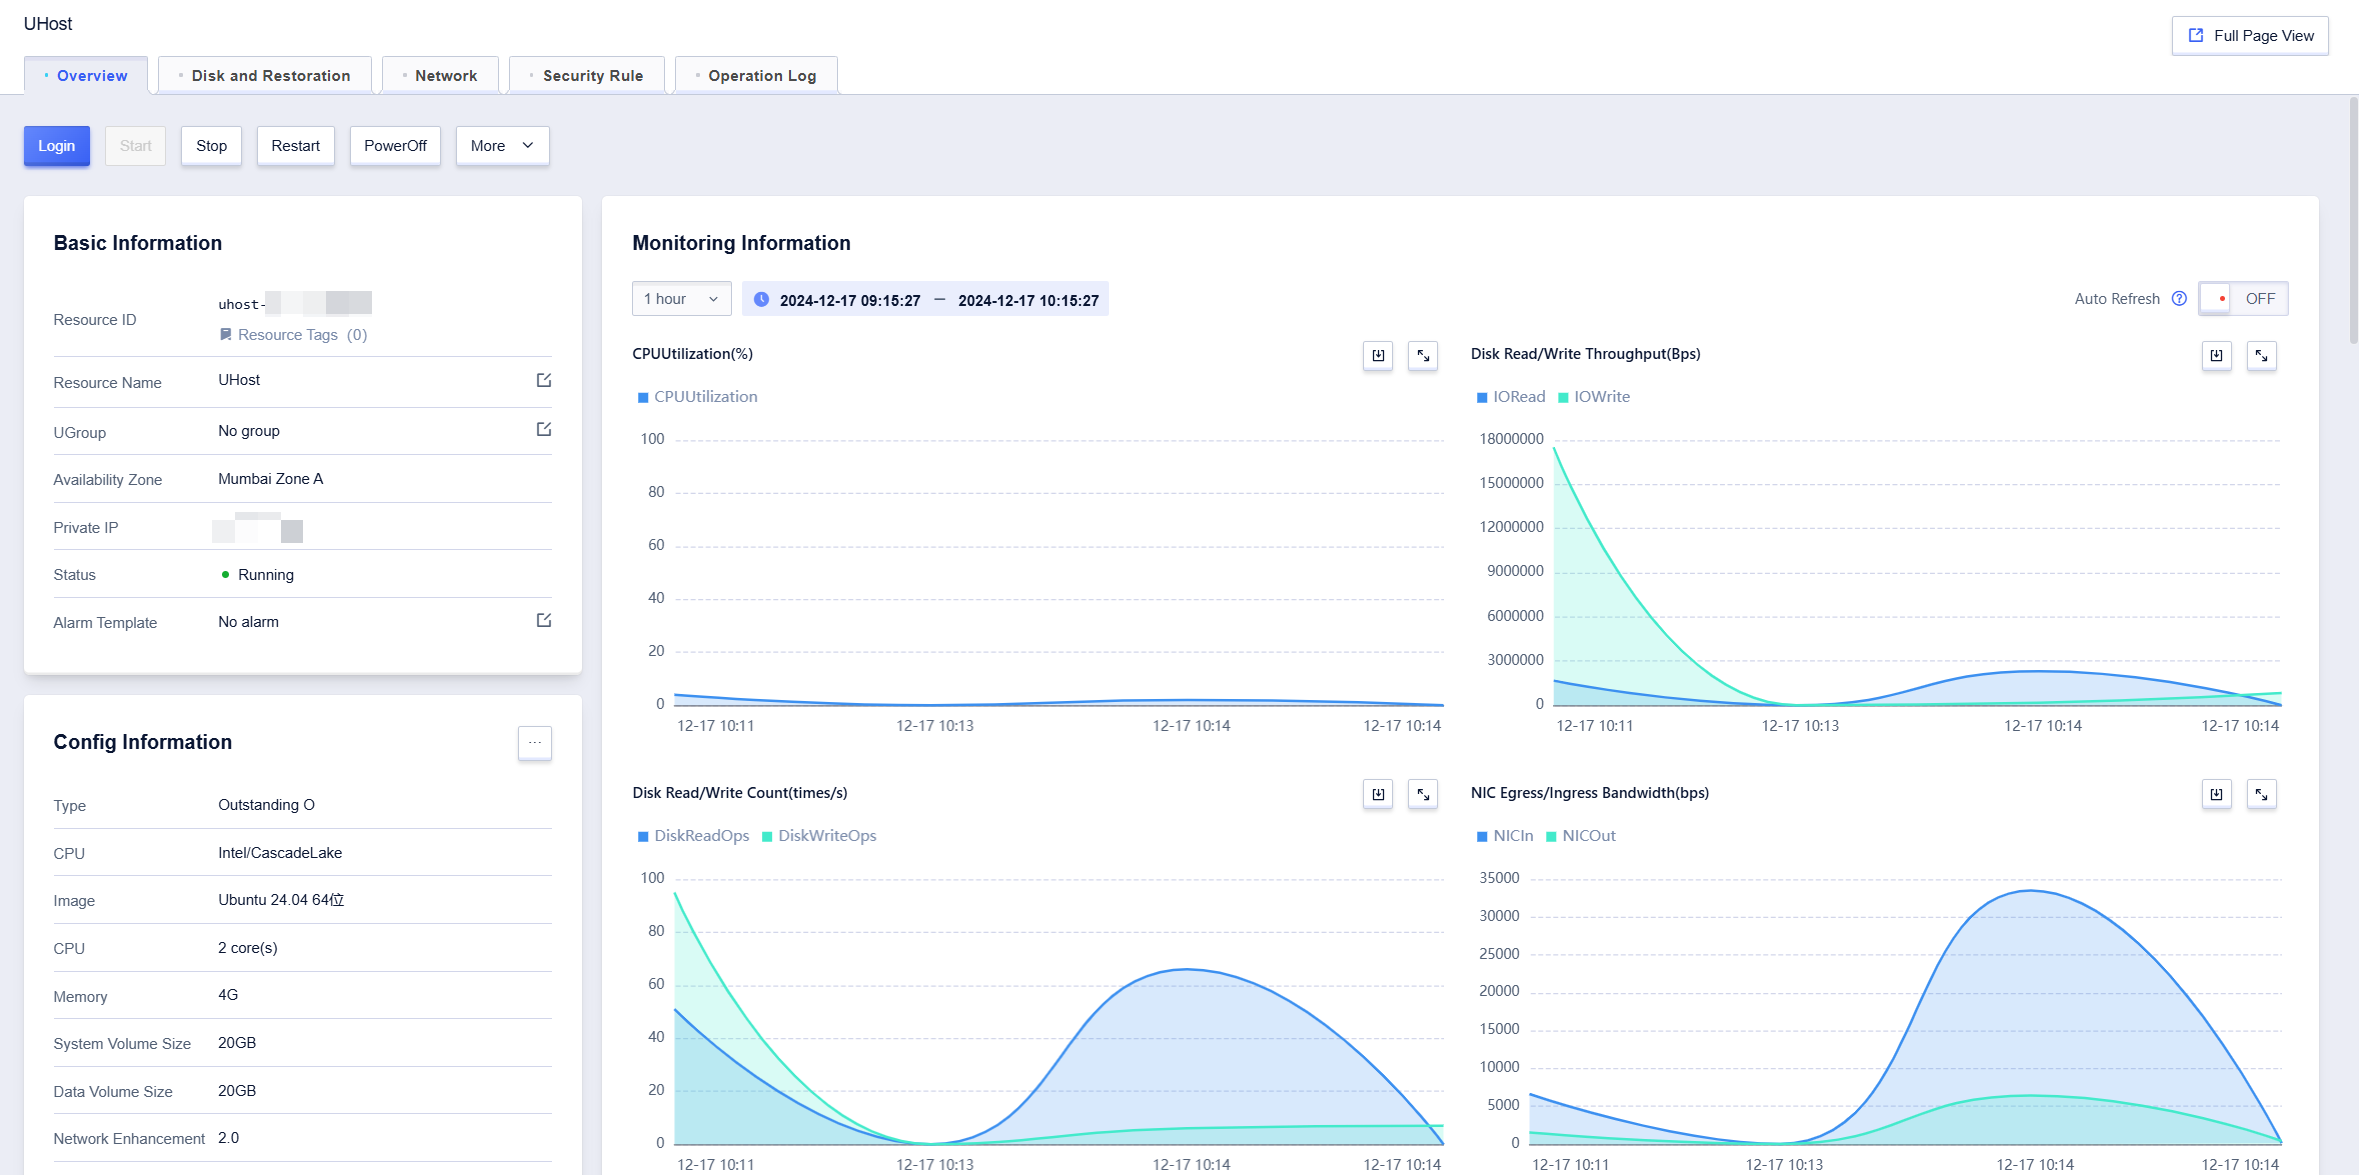Toggle DiskReadOps legend series
The width and height of the screenshot is (2359, 1175).
click(694, 836)
